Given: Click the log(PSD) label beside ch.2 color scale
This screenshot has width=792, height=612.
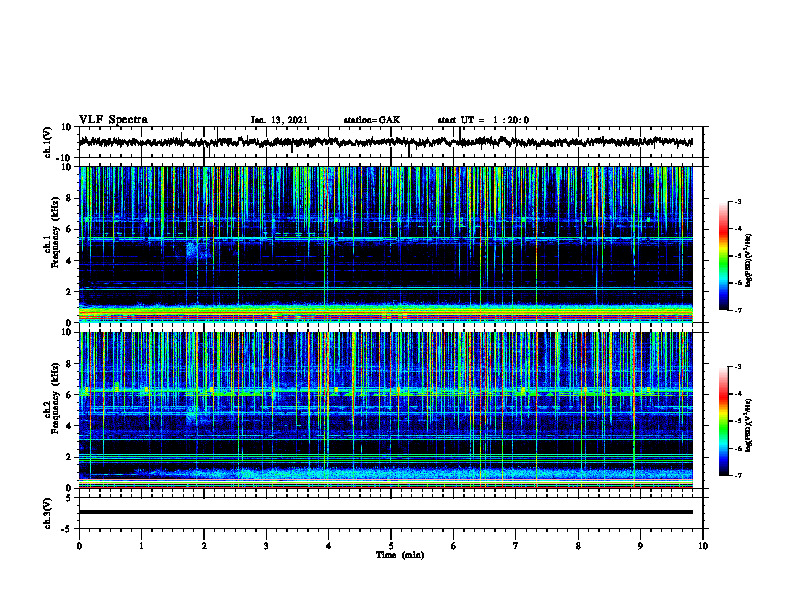Looking at the screenshot, I should [749, 425].
